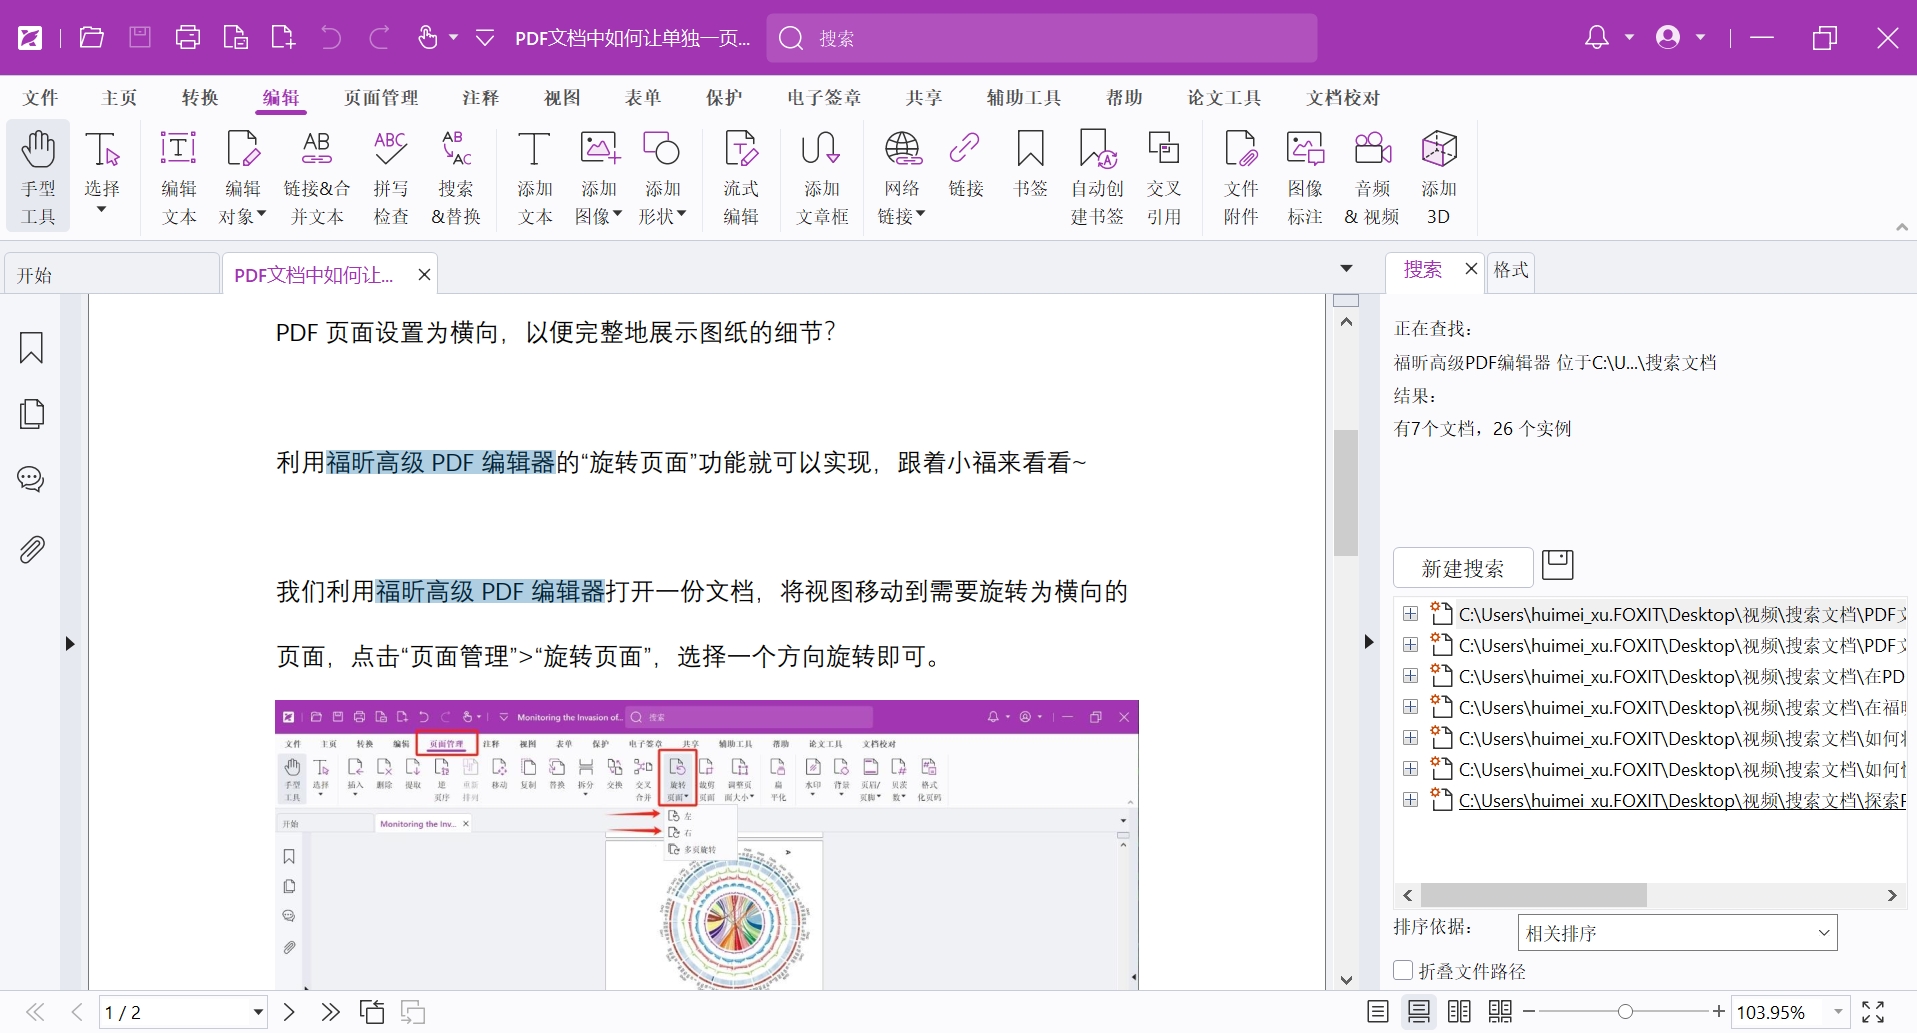Click the Add Shape (添加形状) tool

662,177
